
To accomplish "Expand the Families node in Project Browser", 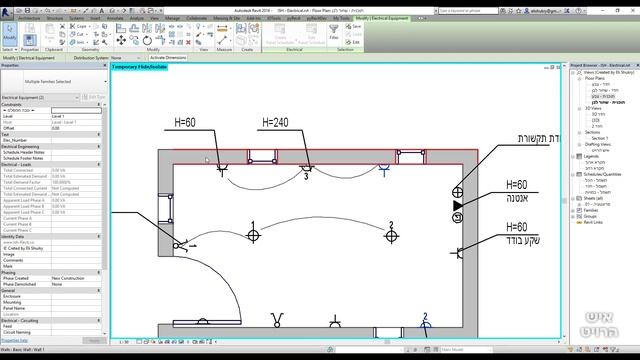I will pos(573,210).
